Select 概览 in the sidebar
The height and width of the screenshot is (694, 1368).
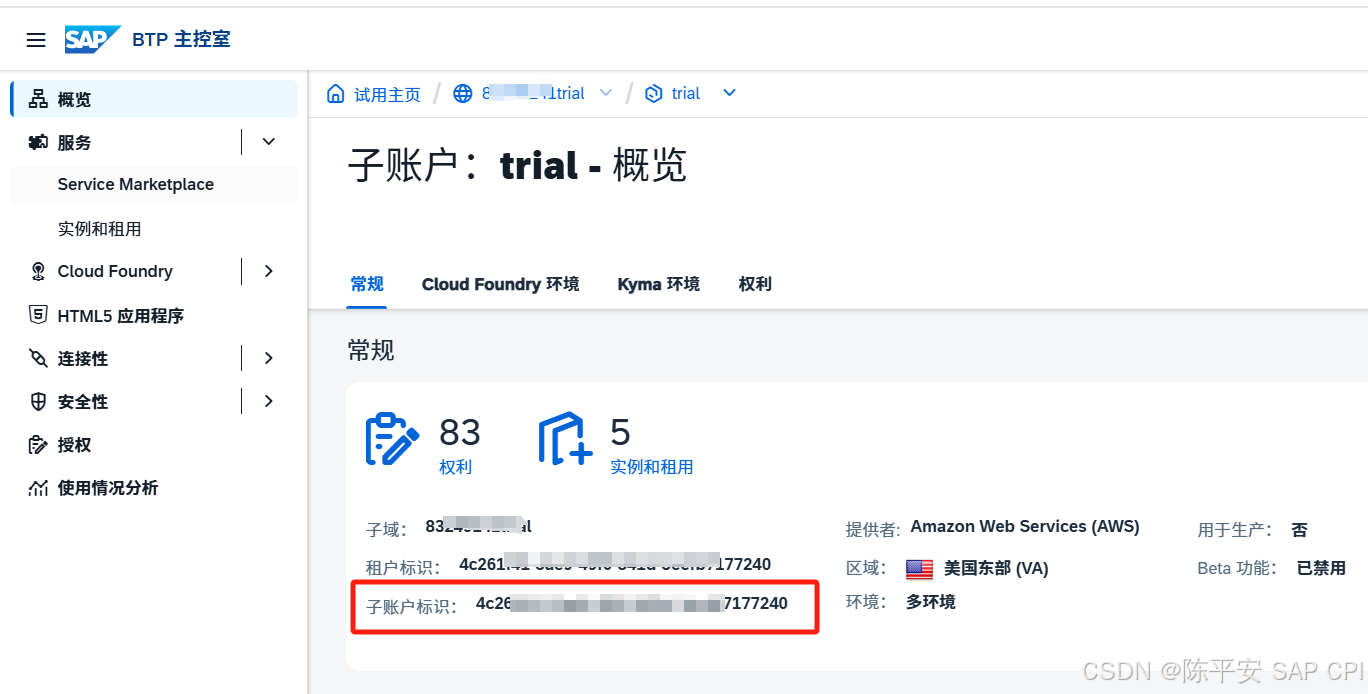154,99
